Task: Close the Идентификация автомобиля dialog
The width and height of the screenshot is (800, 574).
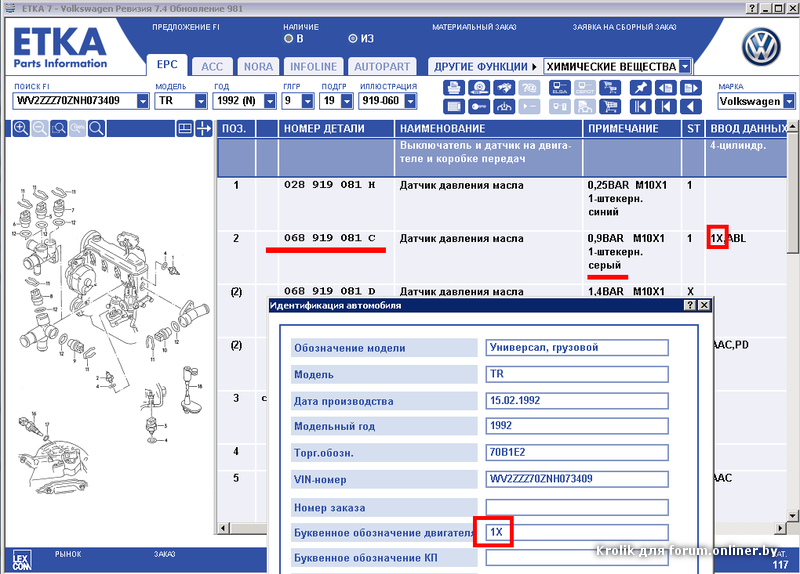Action: pos(704,305)
